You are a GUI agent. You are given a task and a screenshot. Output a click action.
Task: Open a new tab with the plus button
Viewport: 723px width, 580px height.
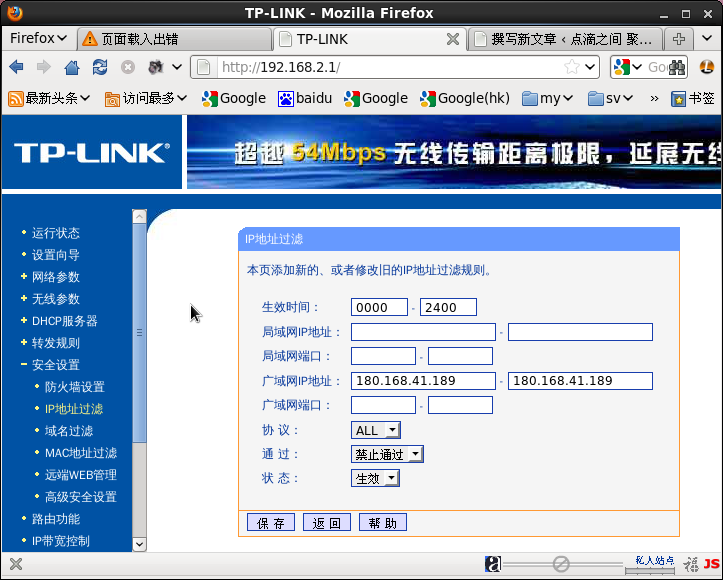[679, 39]
